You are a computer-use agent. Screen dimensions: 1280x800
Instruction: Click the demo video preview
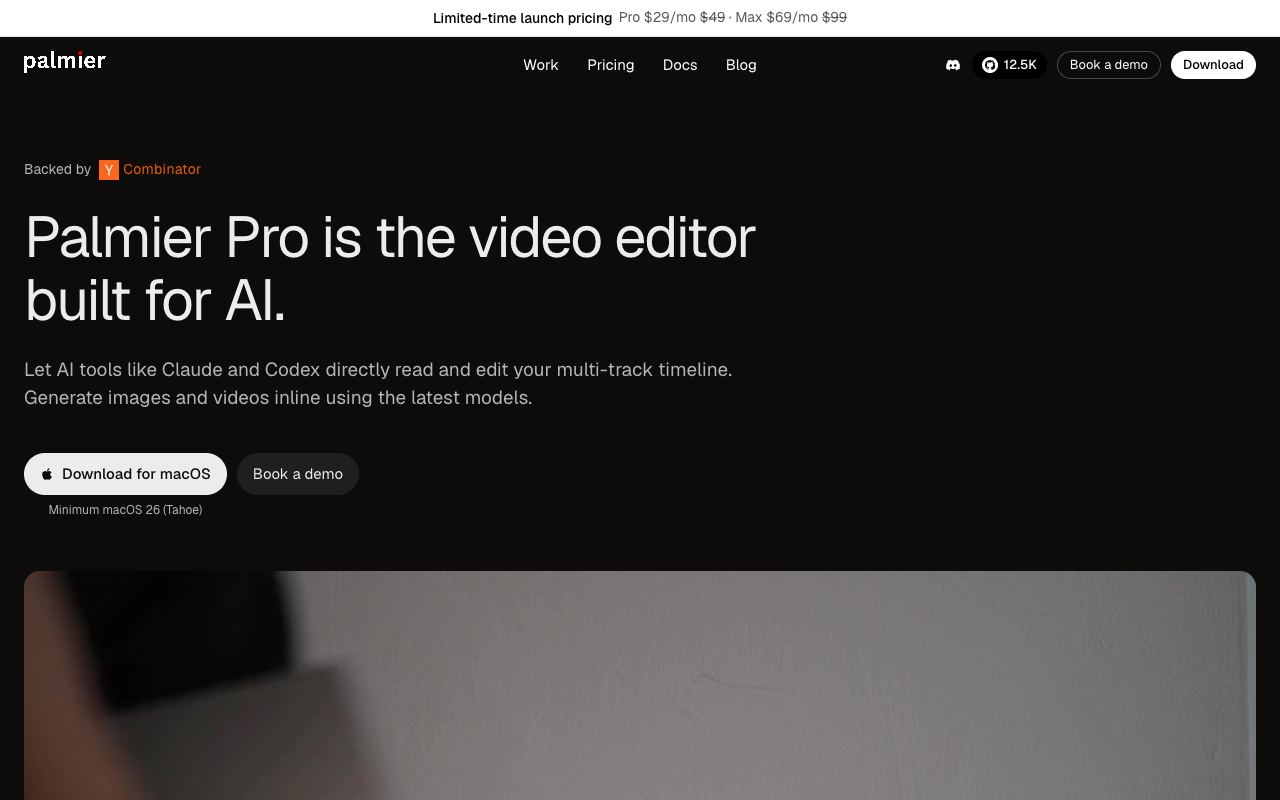point(640,685)
